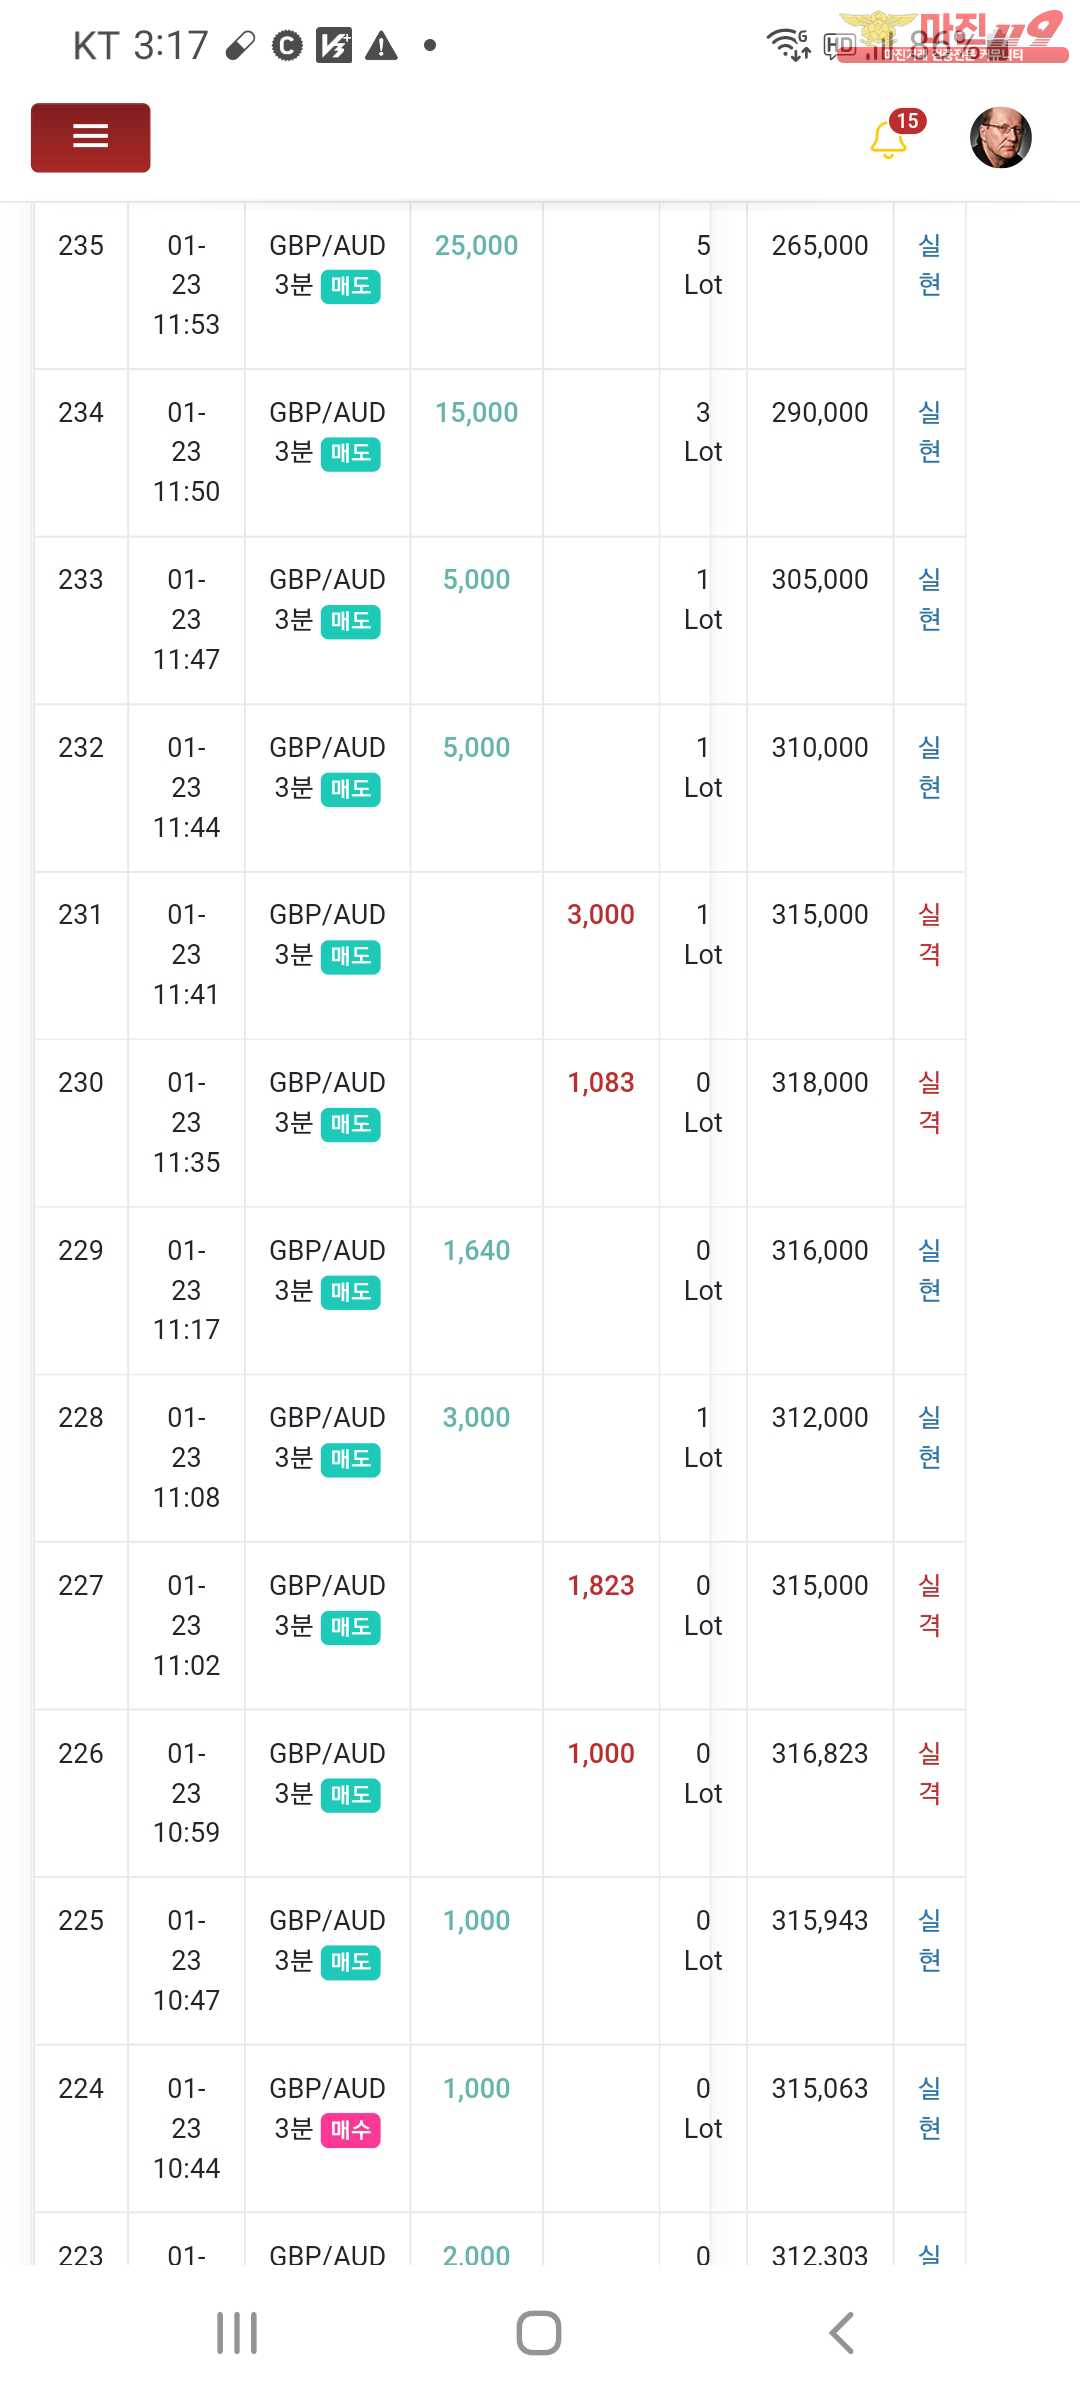The image size is (1080, 2400).
Task: Select row number 234
Action: pos(81,412)
